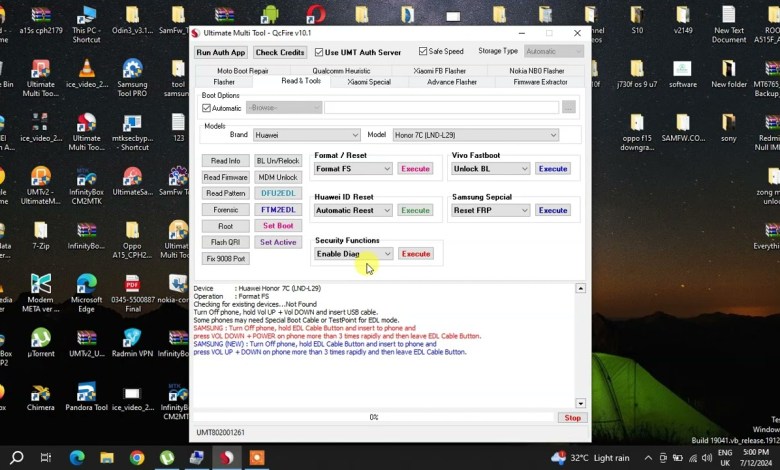Viewport: 780px width, 470px height.
Task: Open the software desktop icon
Action: pyautogui.click(x=682, y=74)
